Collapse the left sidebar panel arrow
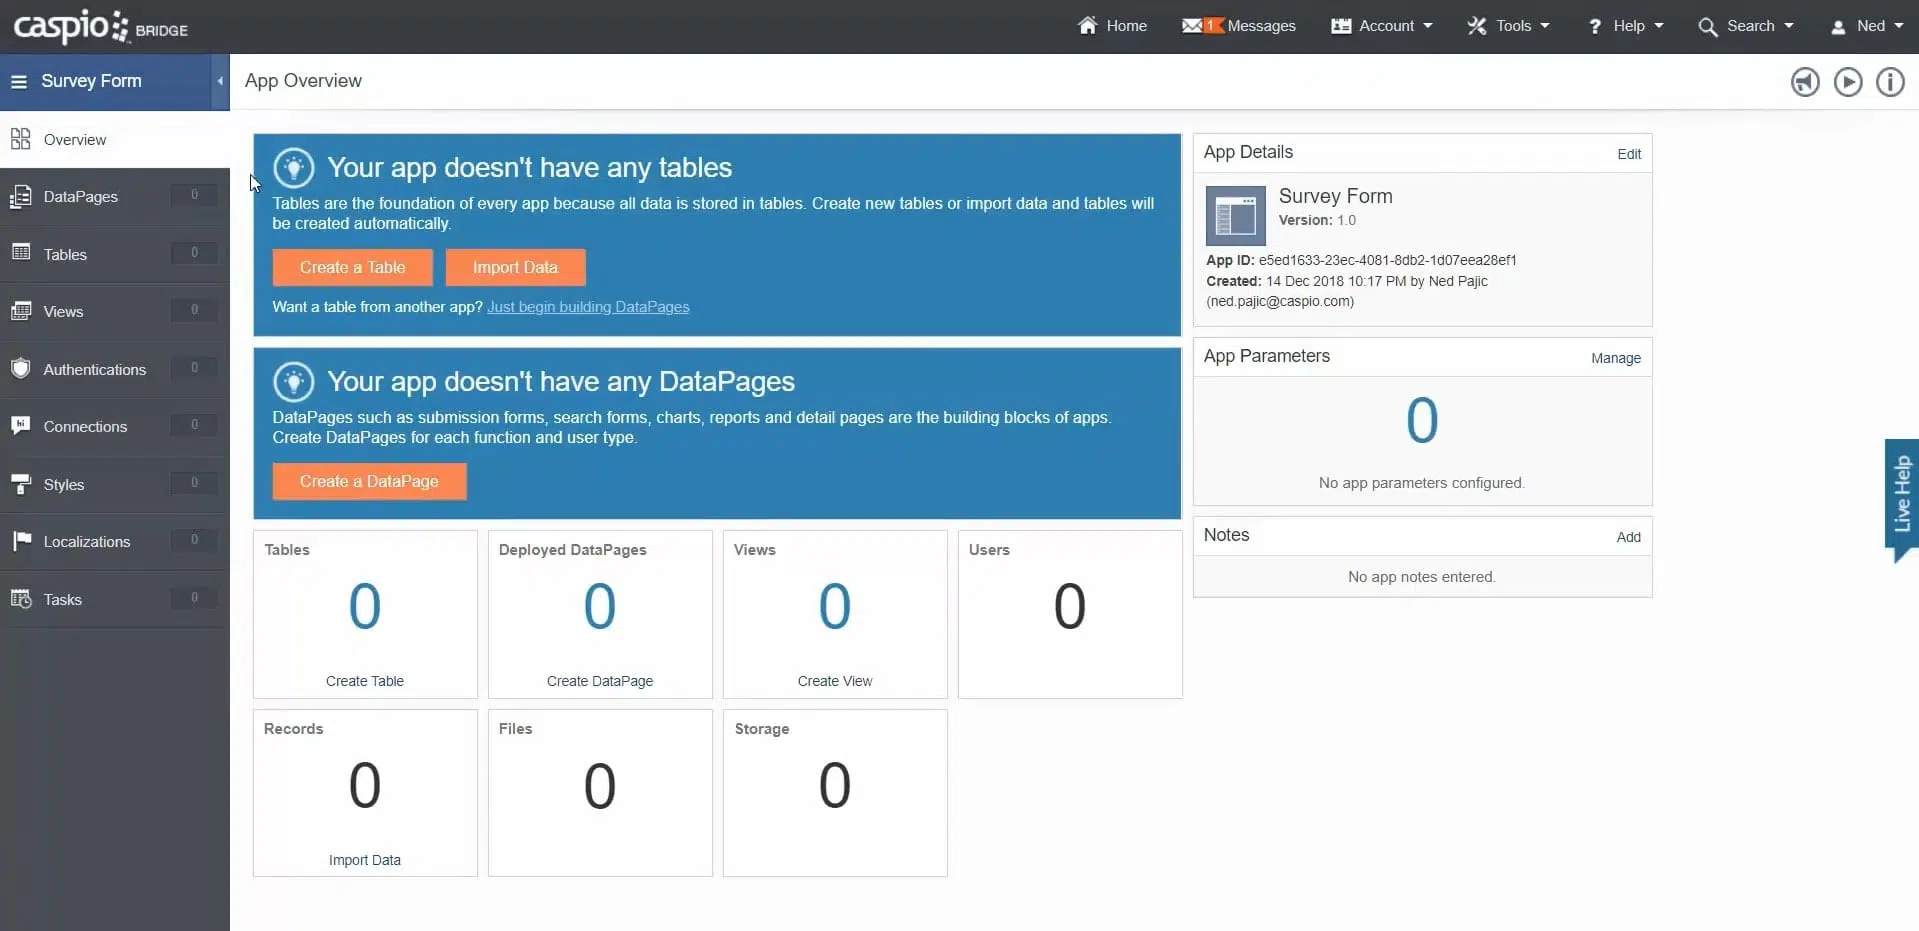 220,82
